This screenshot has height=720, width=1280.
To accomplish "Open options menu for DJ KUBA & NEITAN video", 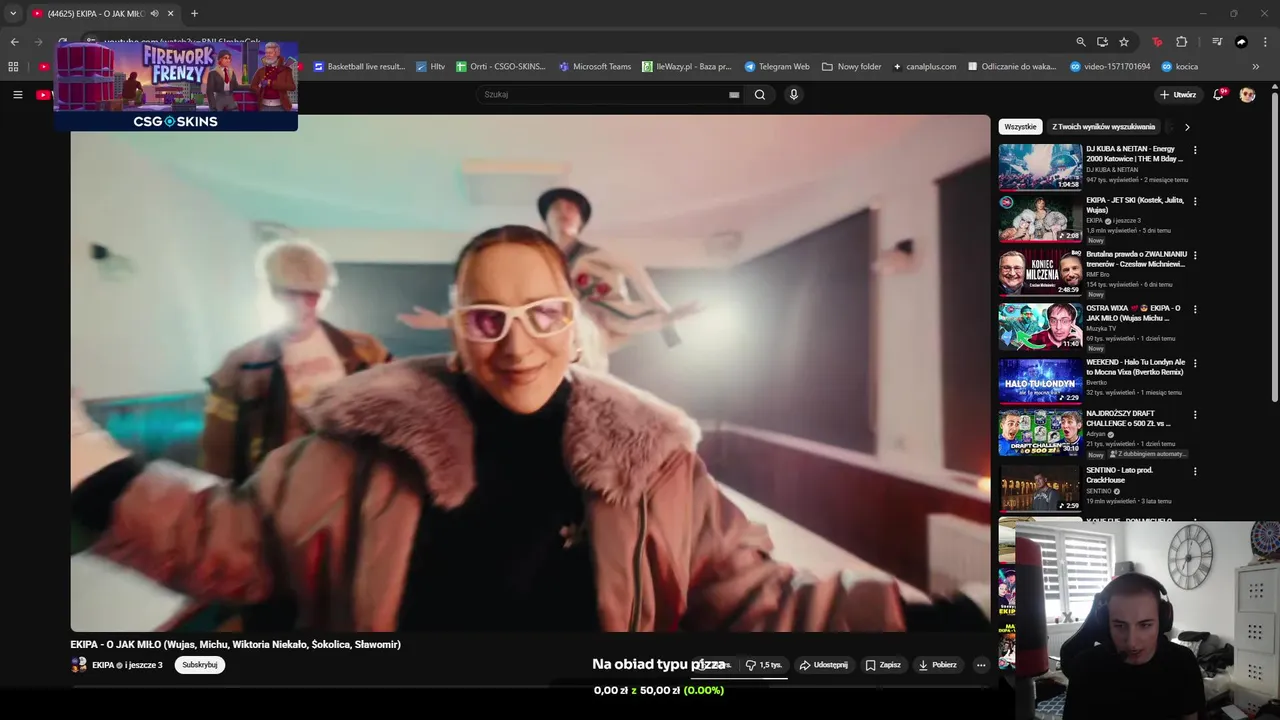I will click(1195, 150).
